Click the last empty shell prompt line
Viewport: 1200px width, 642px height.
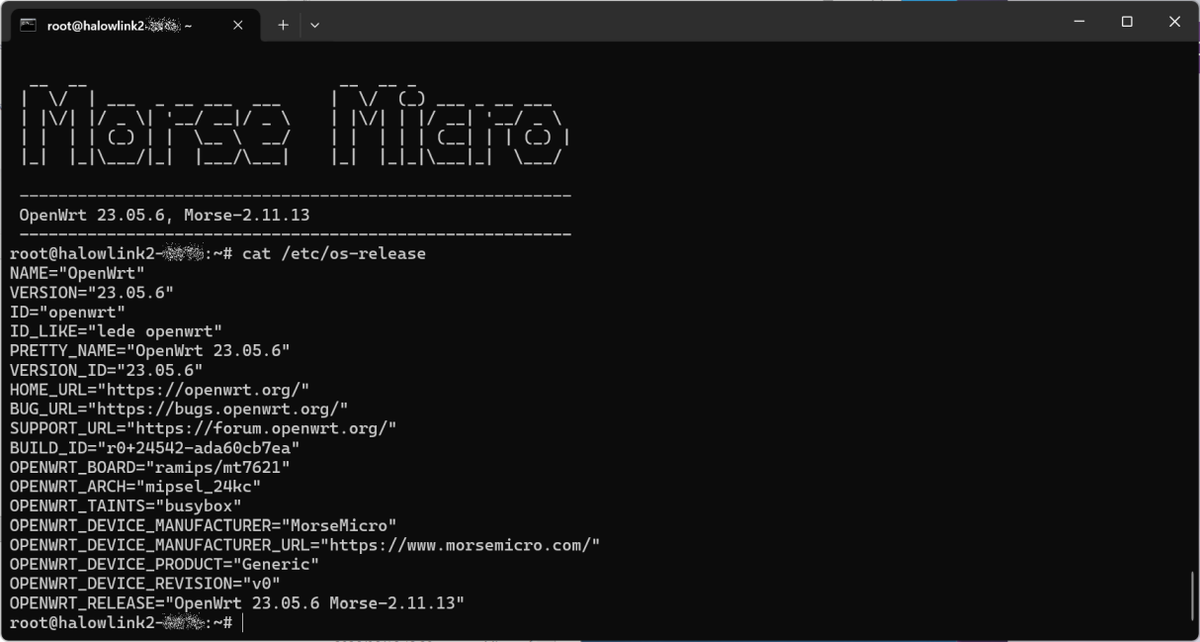coord(126,622)
